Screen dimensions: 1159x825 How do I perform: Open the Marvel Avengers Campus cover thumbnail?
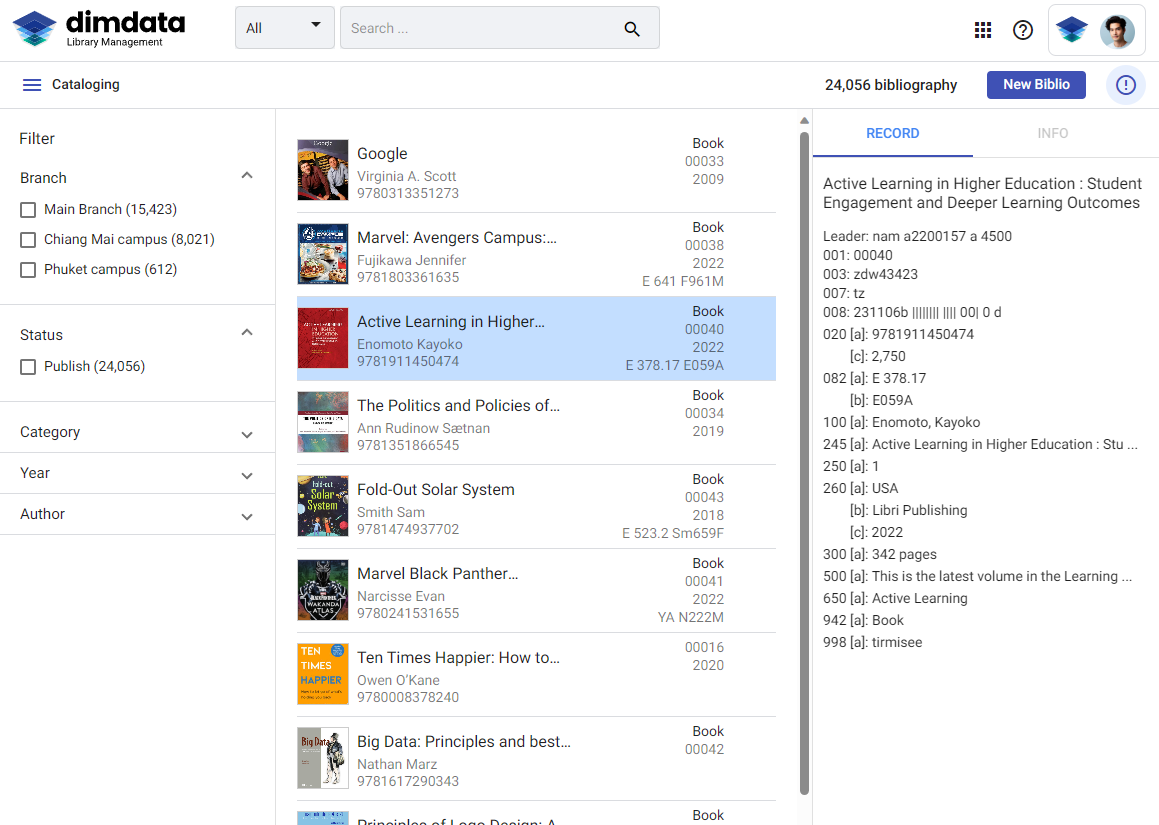(322, 254)
